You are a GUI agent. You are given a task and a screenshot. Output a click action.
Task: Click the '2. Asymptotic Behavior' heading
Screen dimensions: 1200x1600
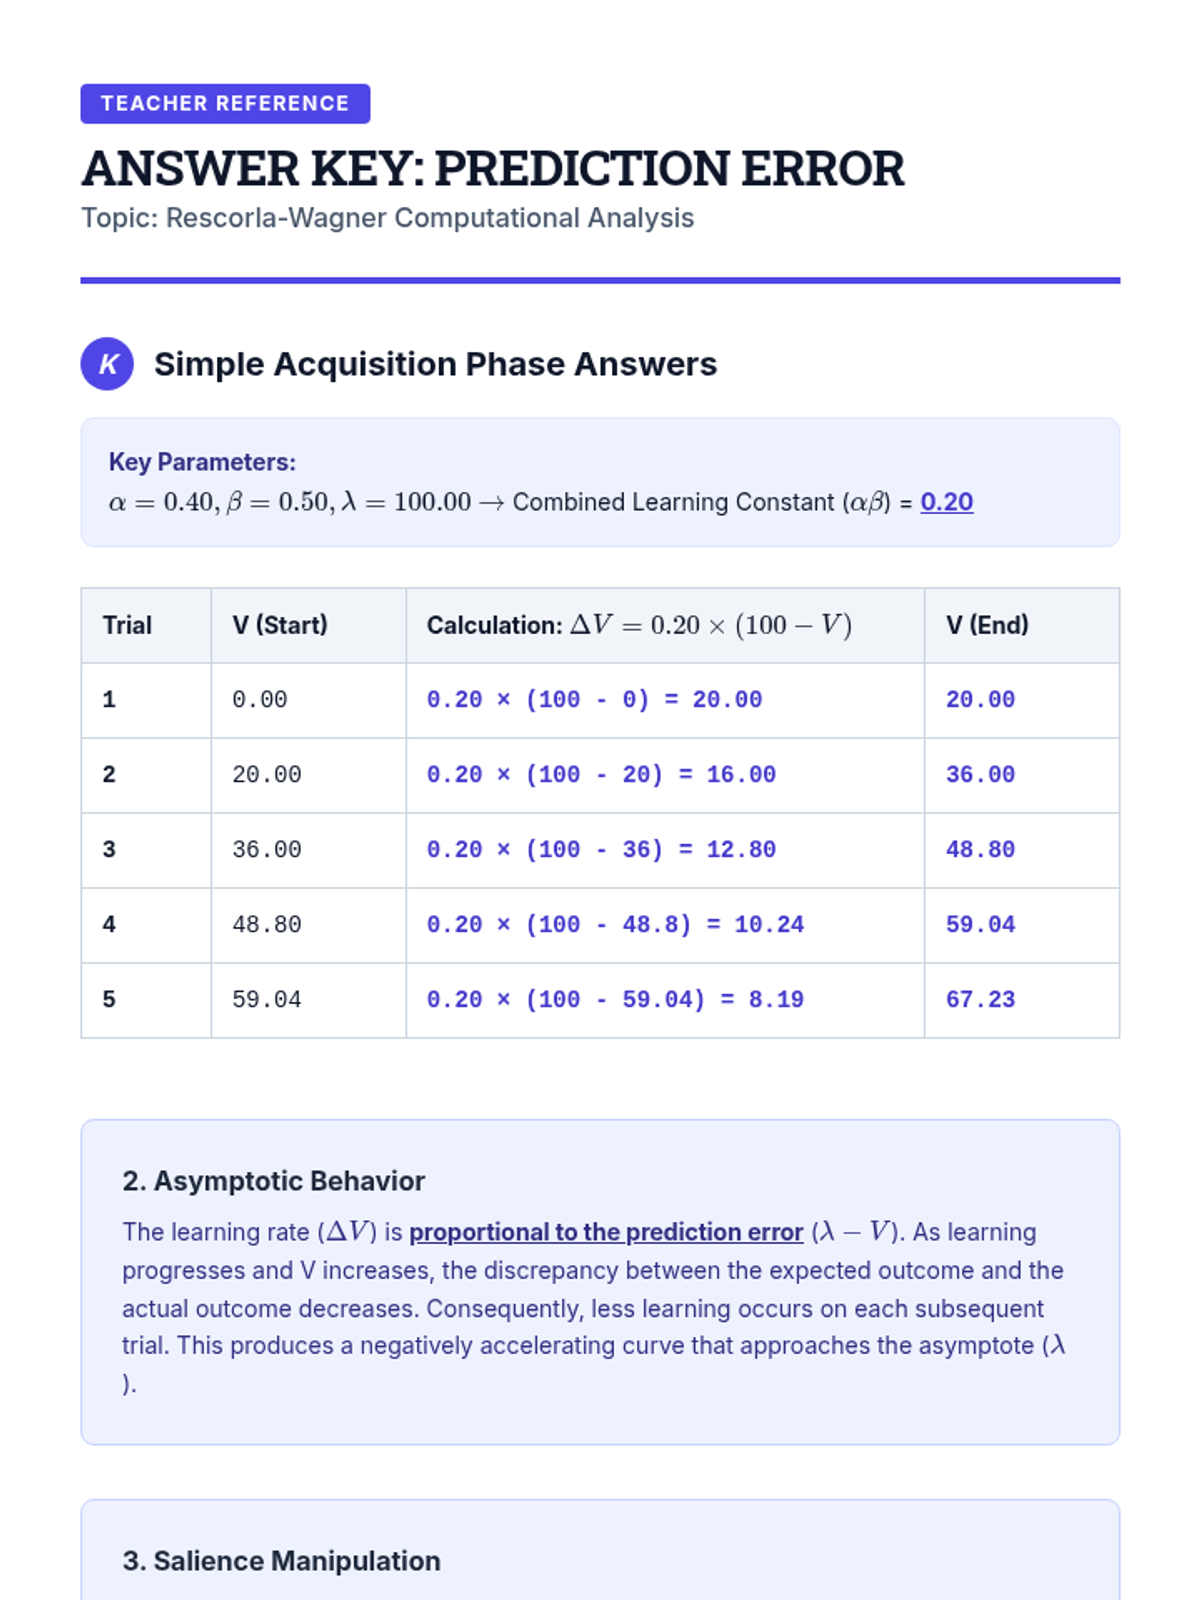point(274,1181)
